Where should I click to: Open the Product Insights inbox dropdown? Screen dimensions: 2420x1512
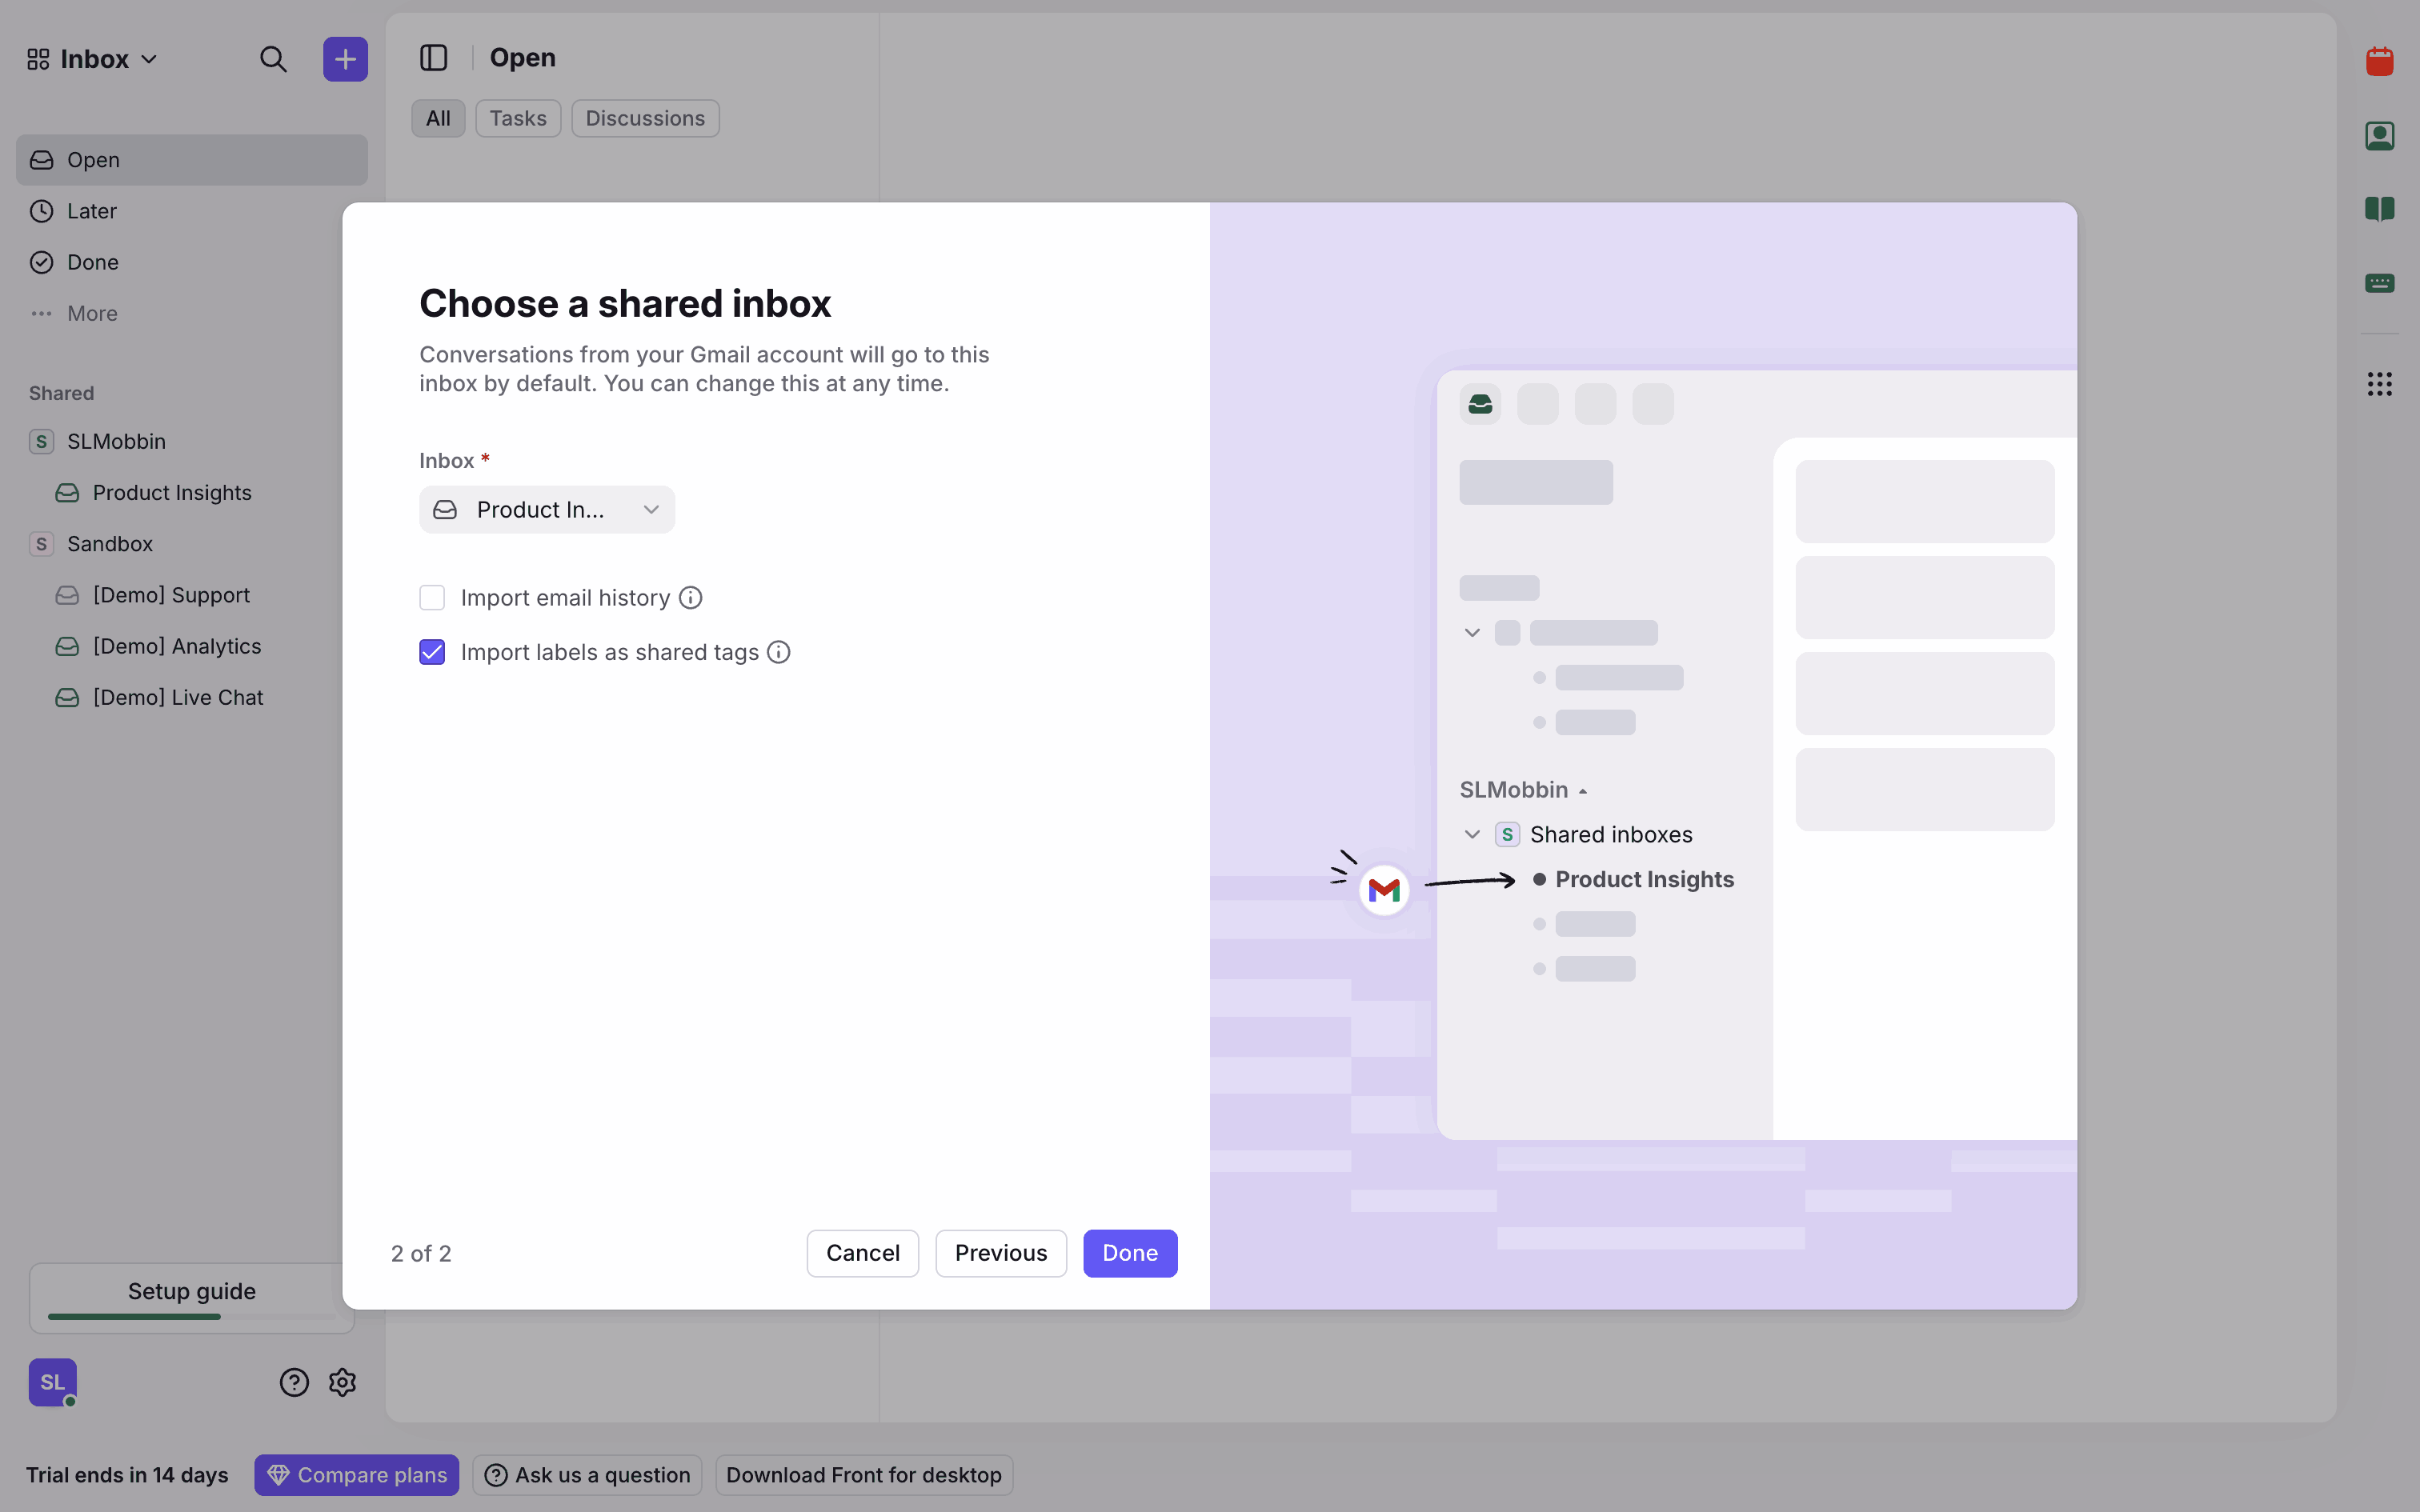point(546,510)
